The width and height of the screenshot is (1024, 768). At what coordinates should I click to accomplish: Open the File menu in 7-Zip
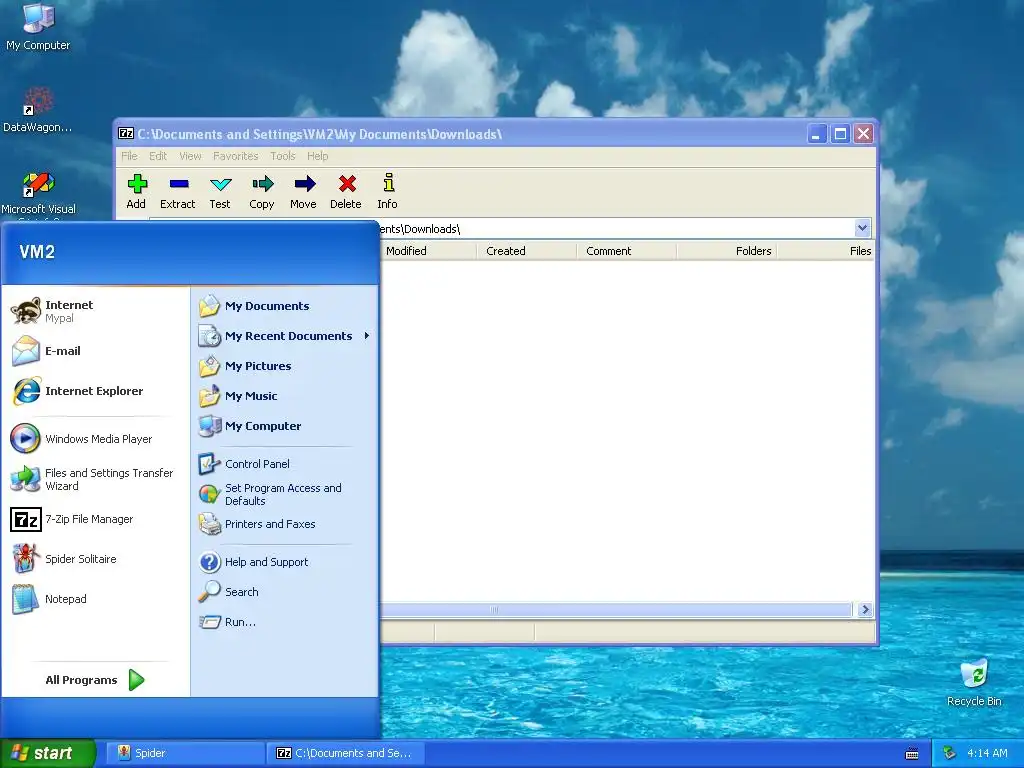coord(129,156)
